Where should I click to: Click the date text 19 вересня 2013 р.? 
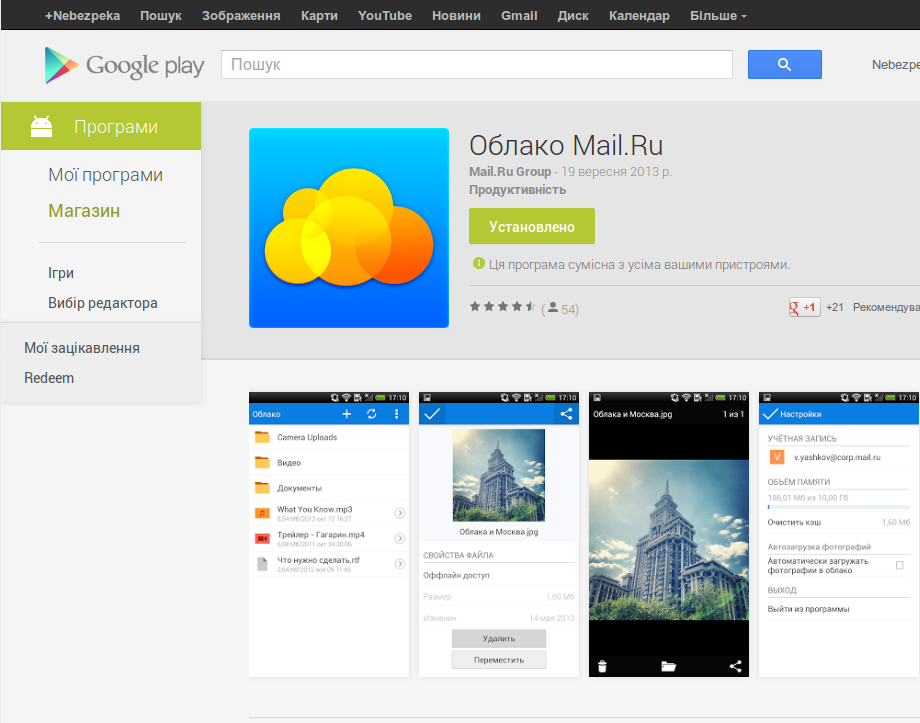[616, 171]
